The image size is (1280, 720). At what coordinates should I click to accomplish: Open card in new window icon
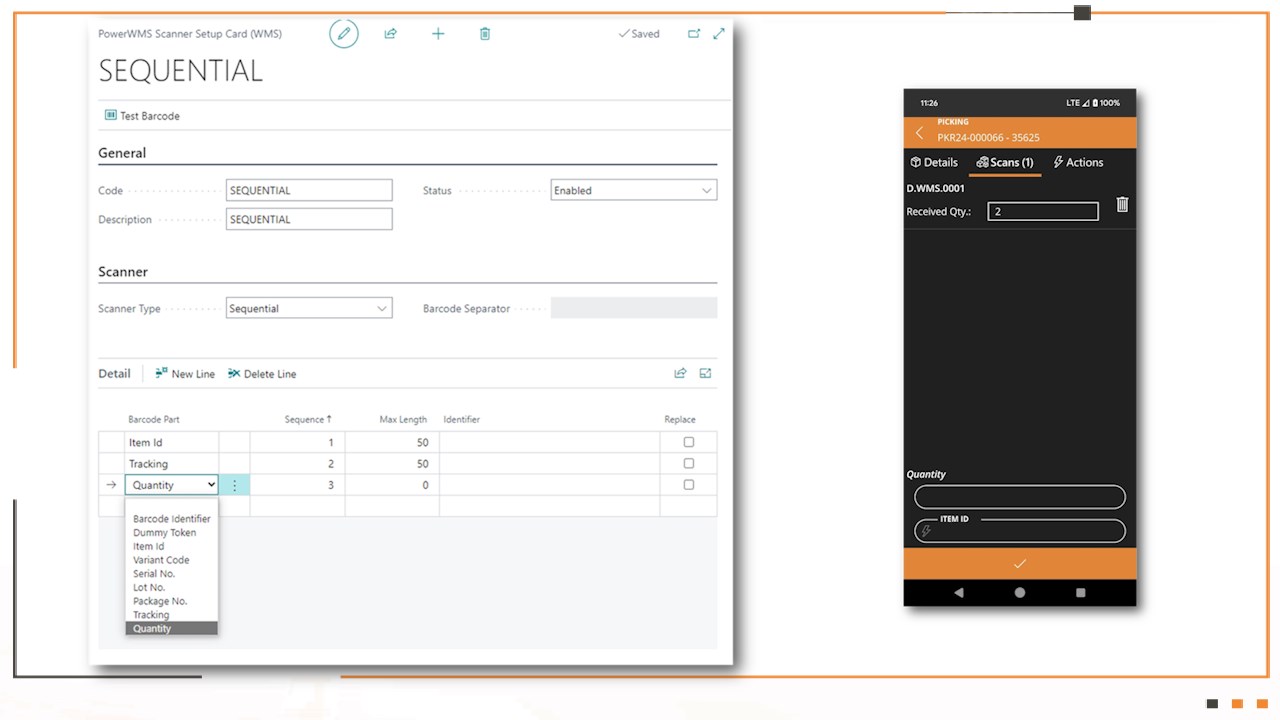point(694,34)
